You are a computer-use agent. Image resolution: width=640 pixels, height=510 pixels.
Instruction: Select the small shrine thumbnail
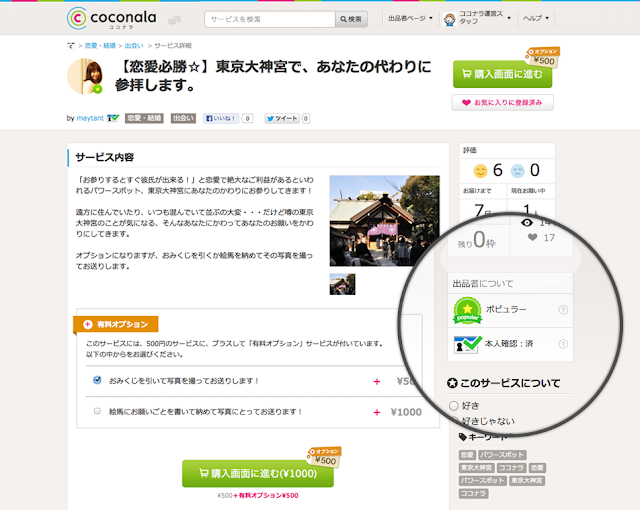click(x=342, y=284)
